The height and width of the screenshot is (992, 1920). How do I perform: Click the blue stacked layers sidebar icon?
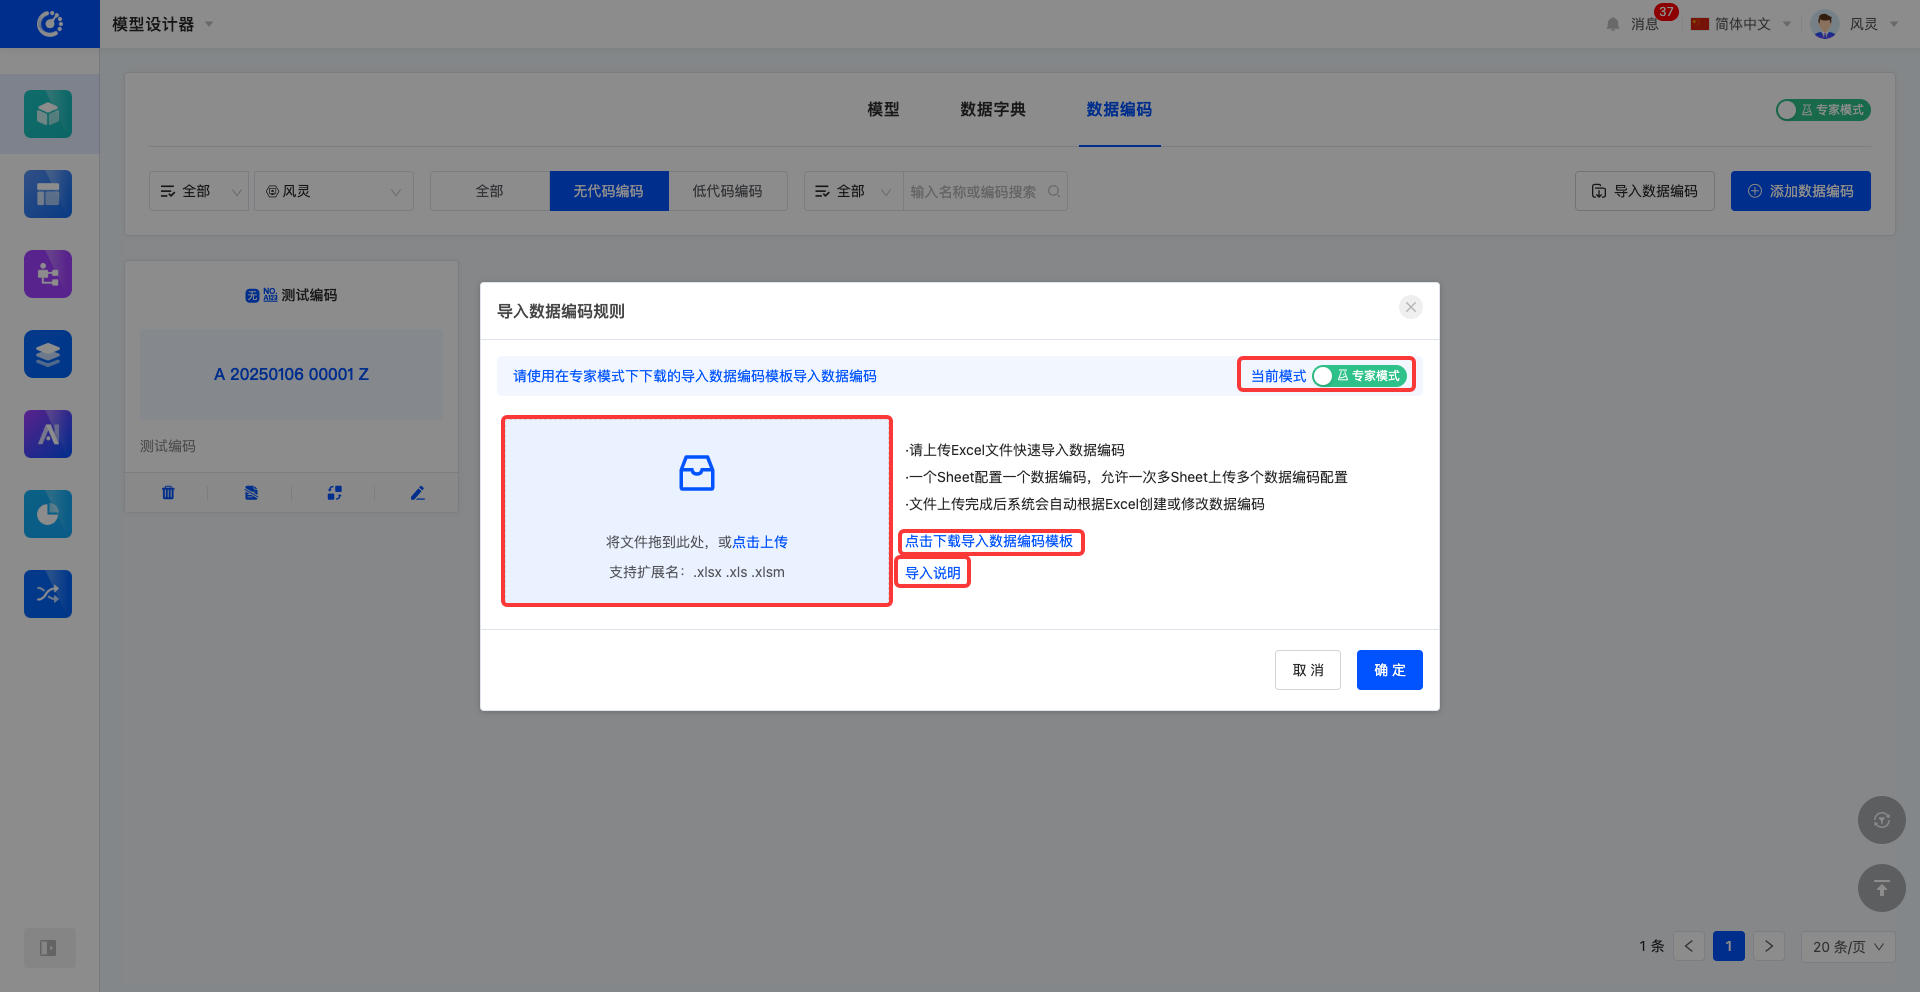pyautogui.click(x=48, y=354)
